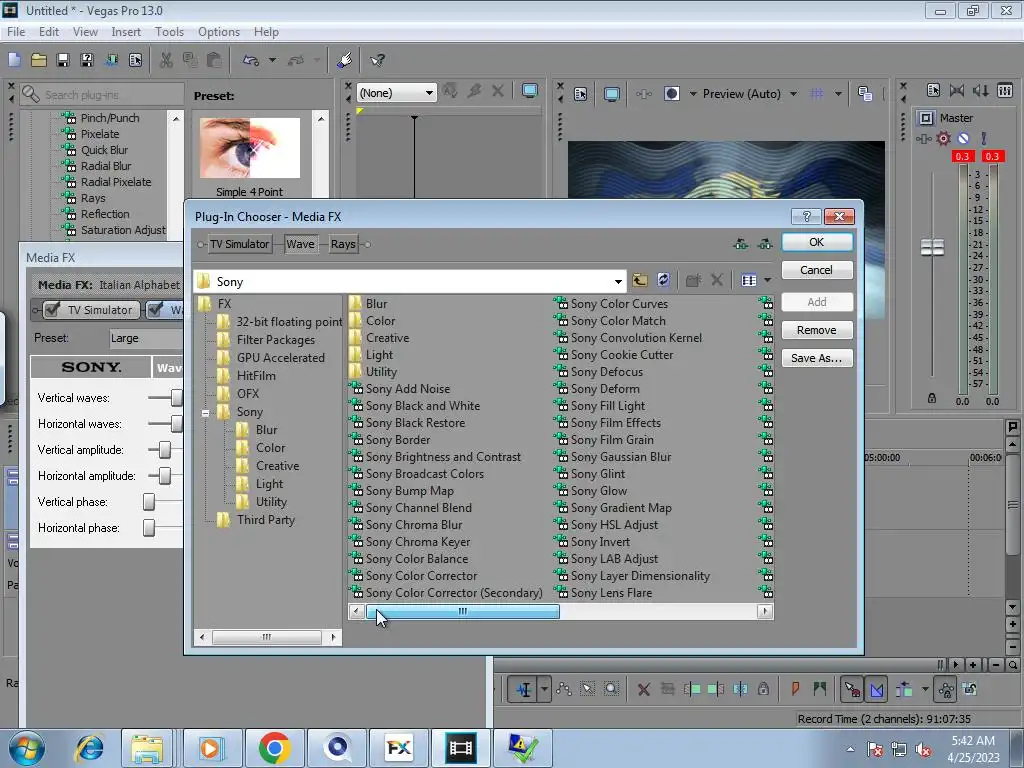This screenshot has width=1024, height=768.
Task: Collapse the Sony folder in the tree
Action: click(x=205, y=413)
